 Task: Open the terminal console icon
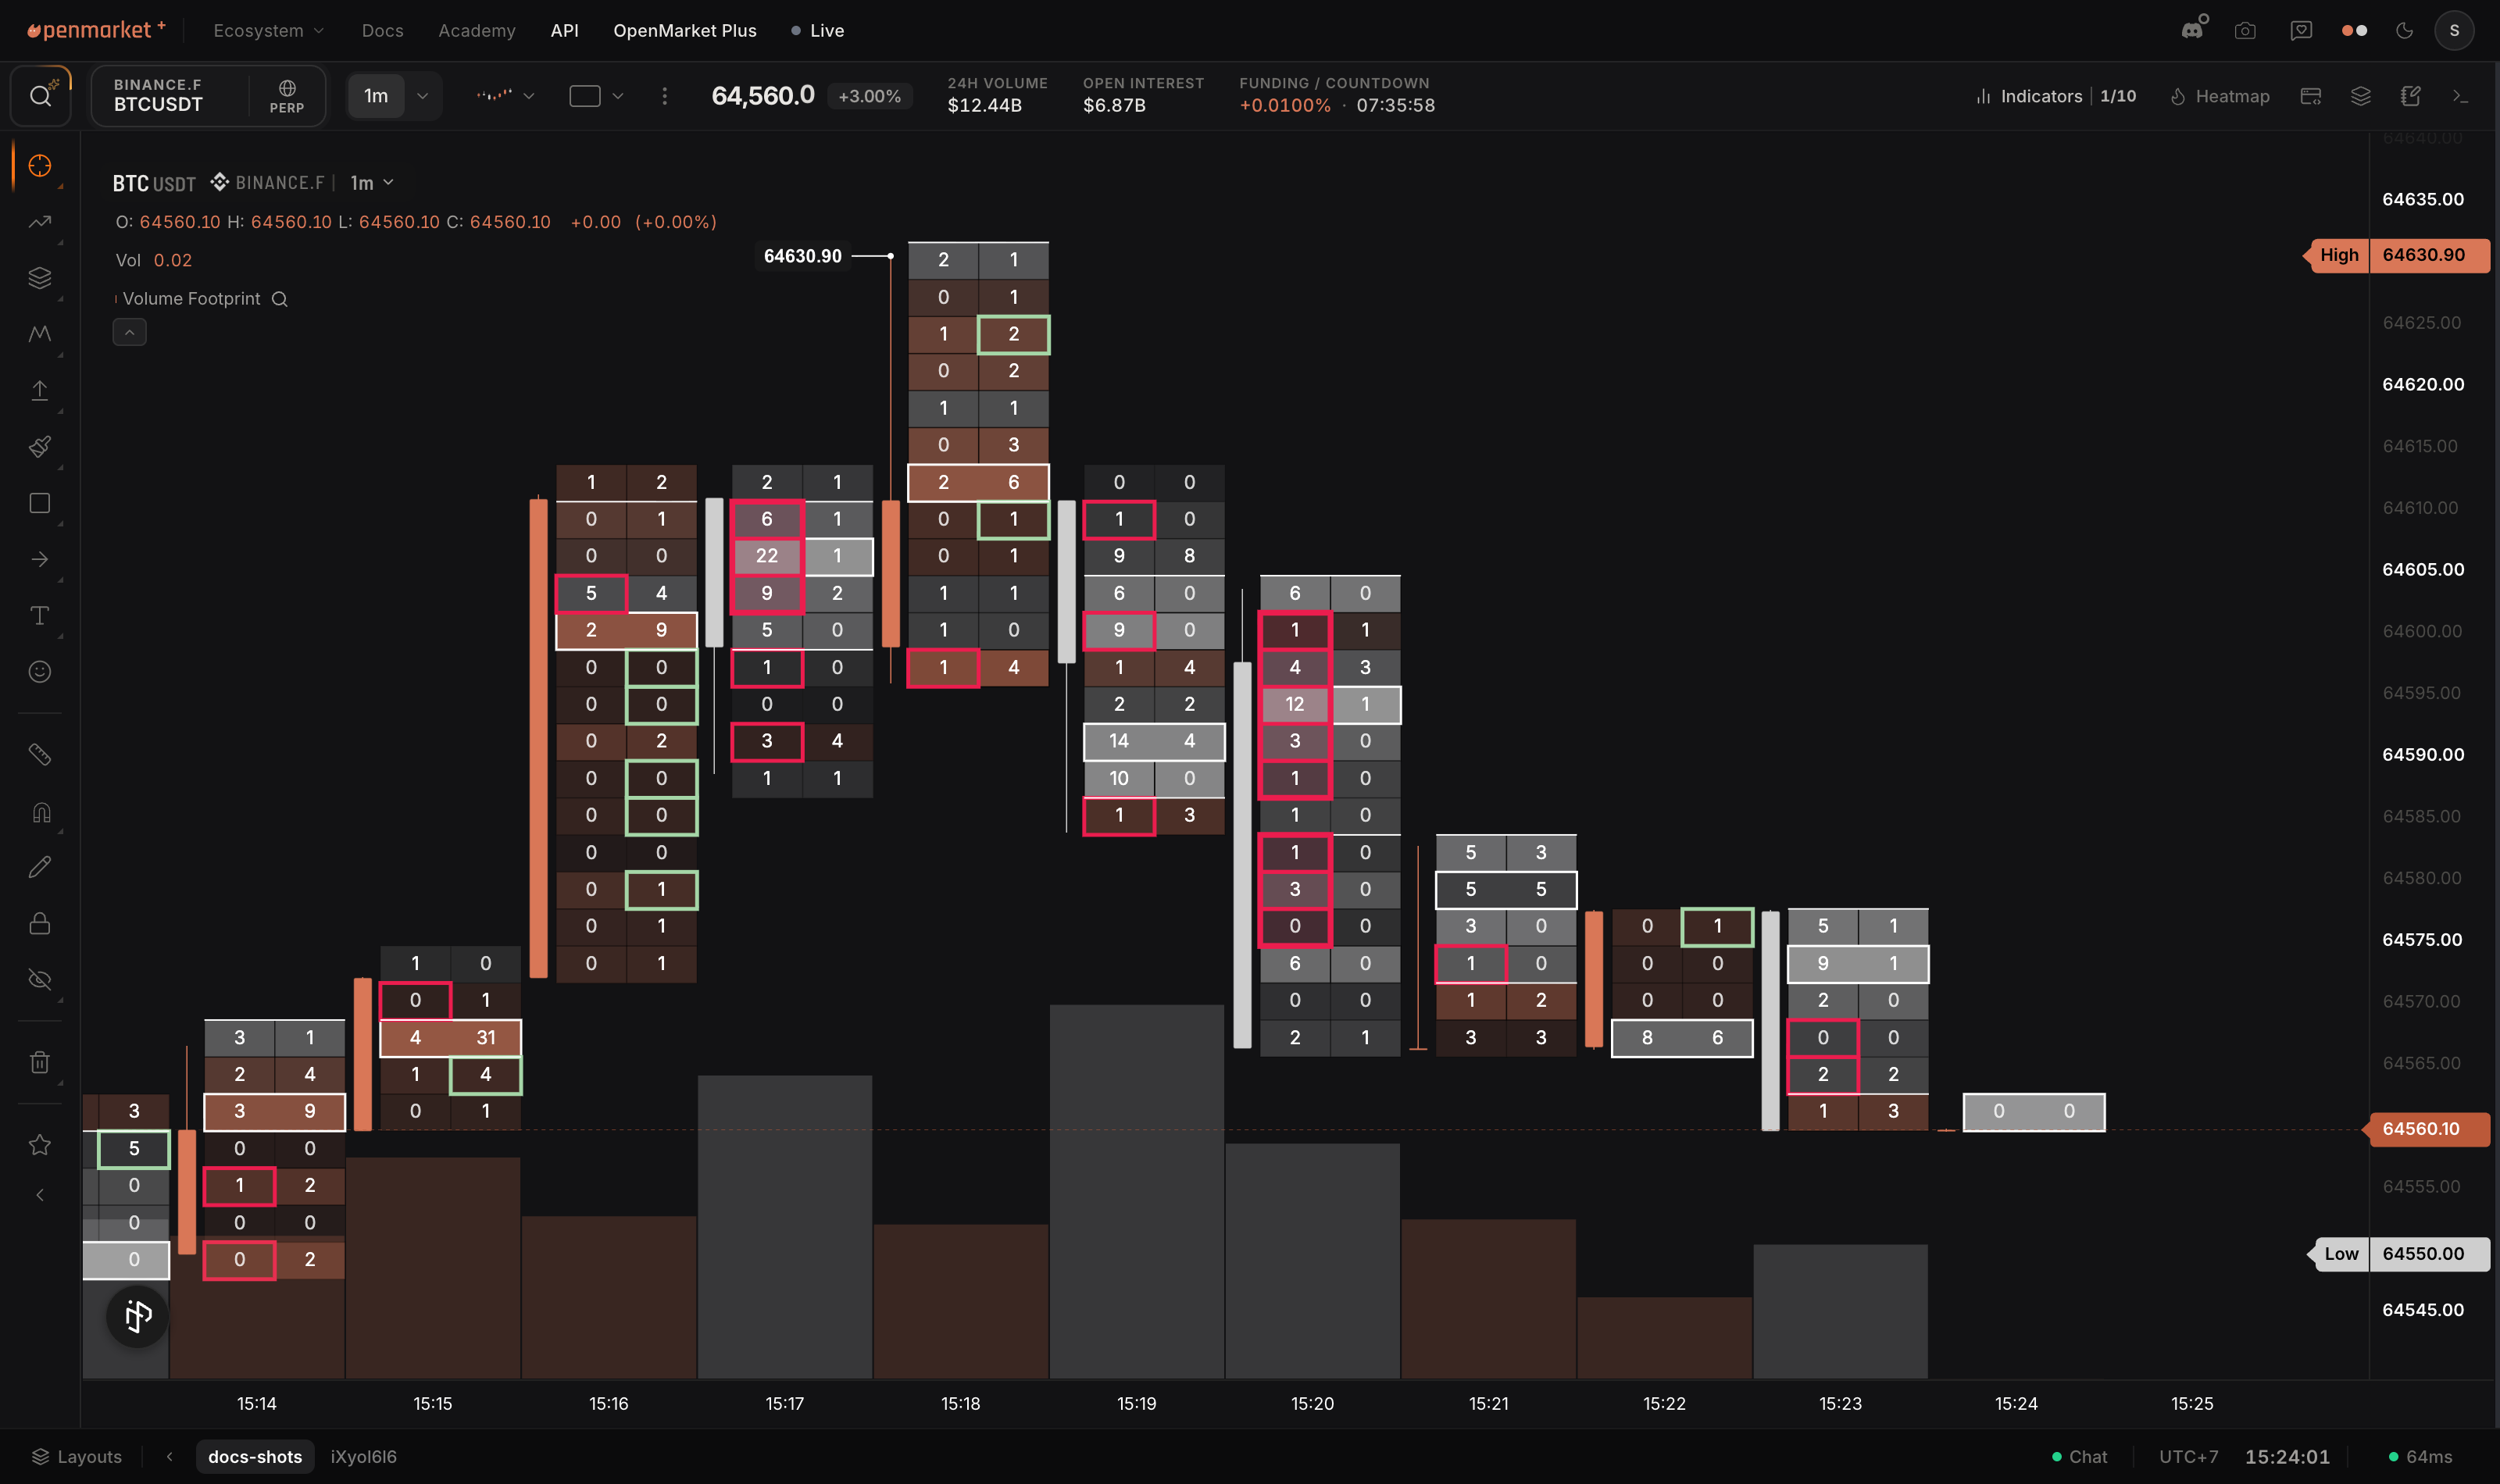[2461, 96]
